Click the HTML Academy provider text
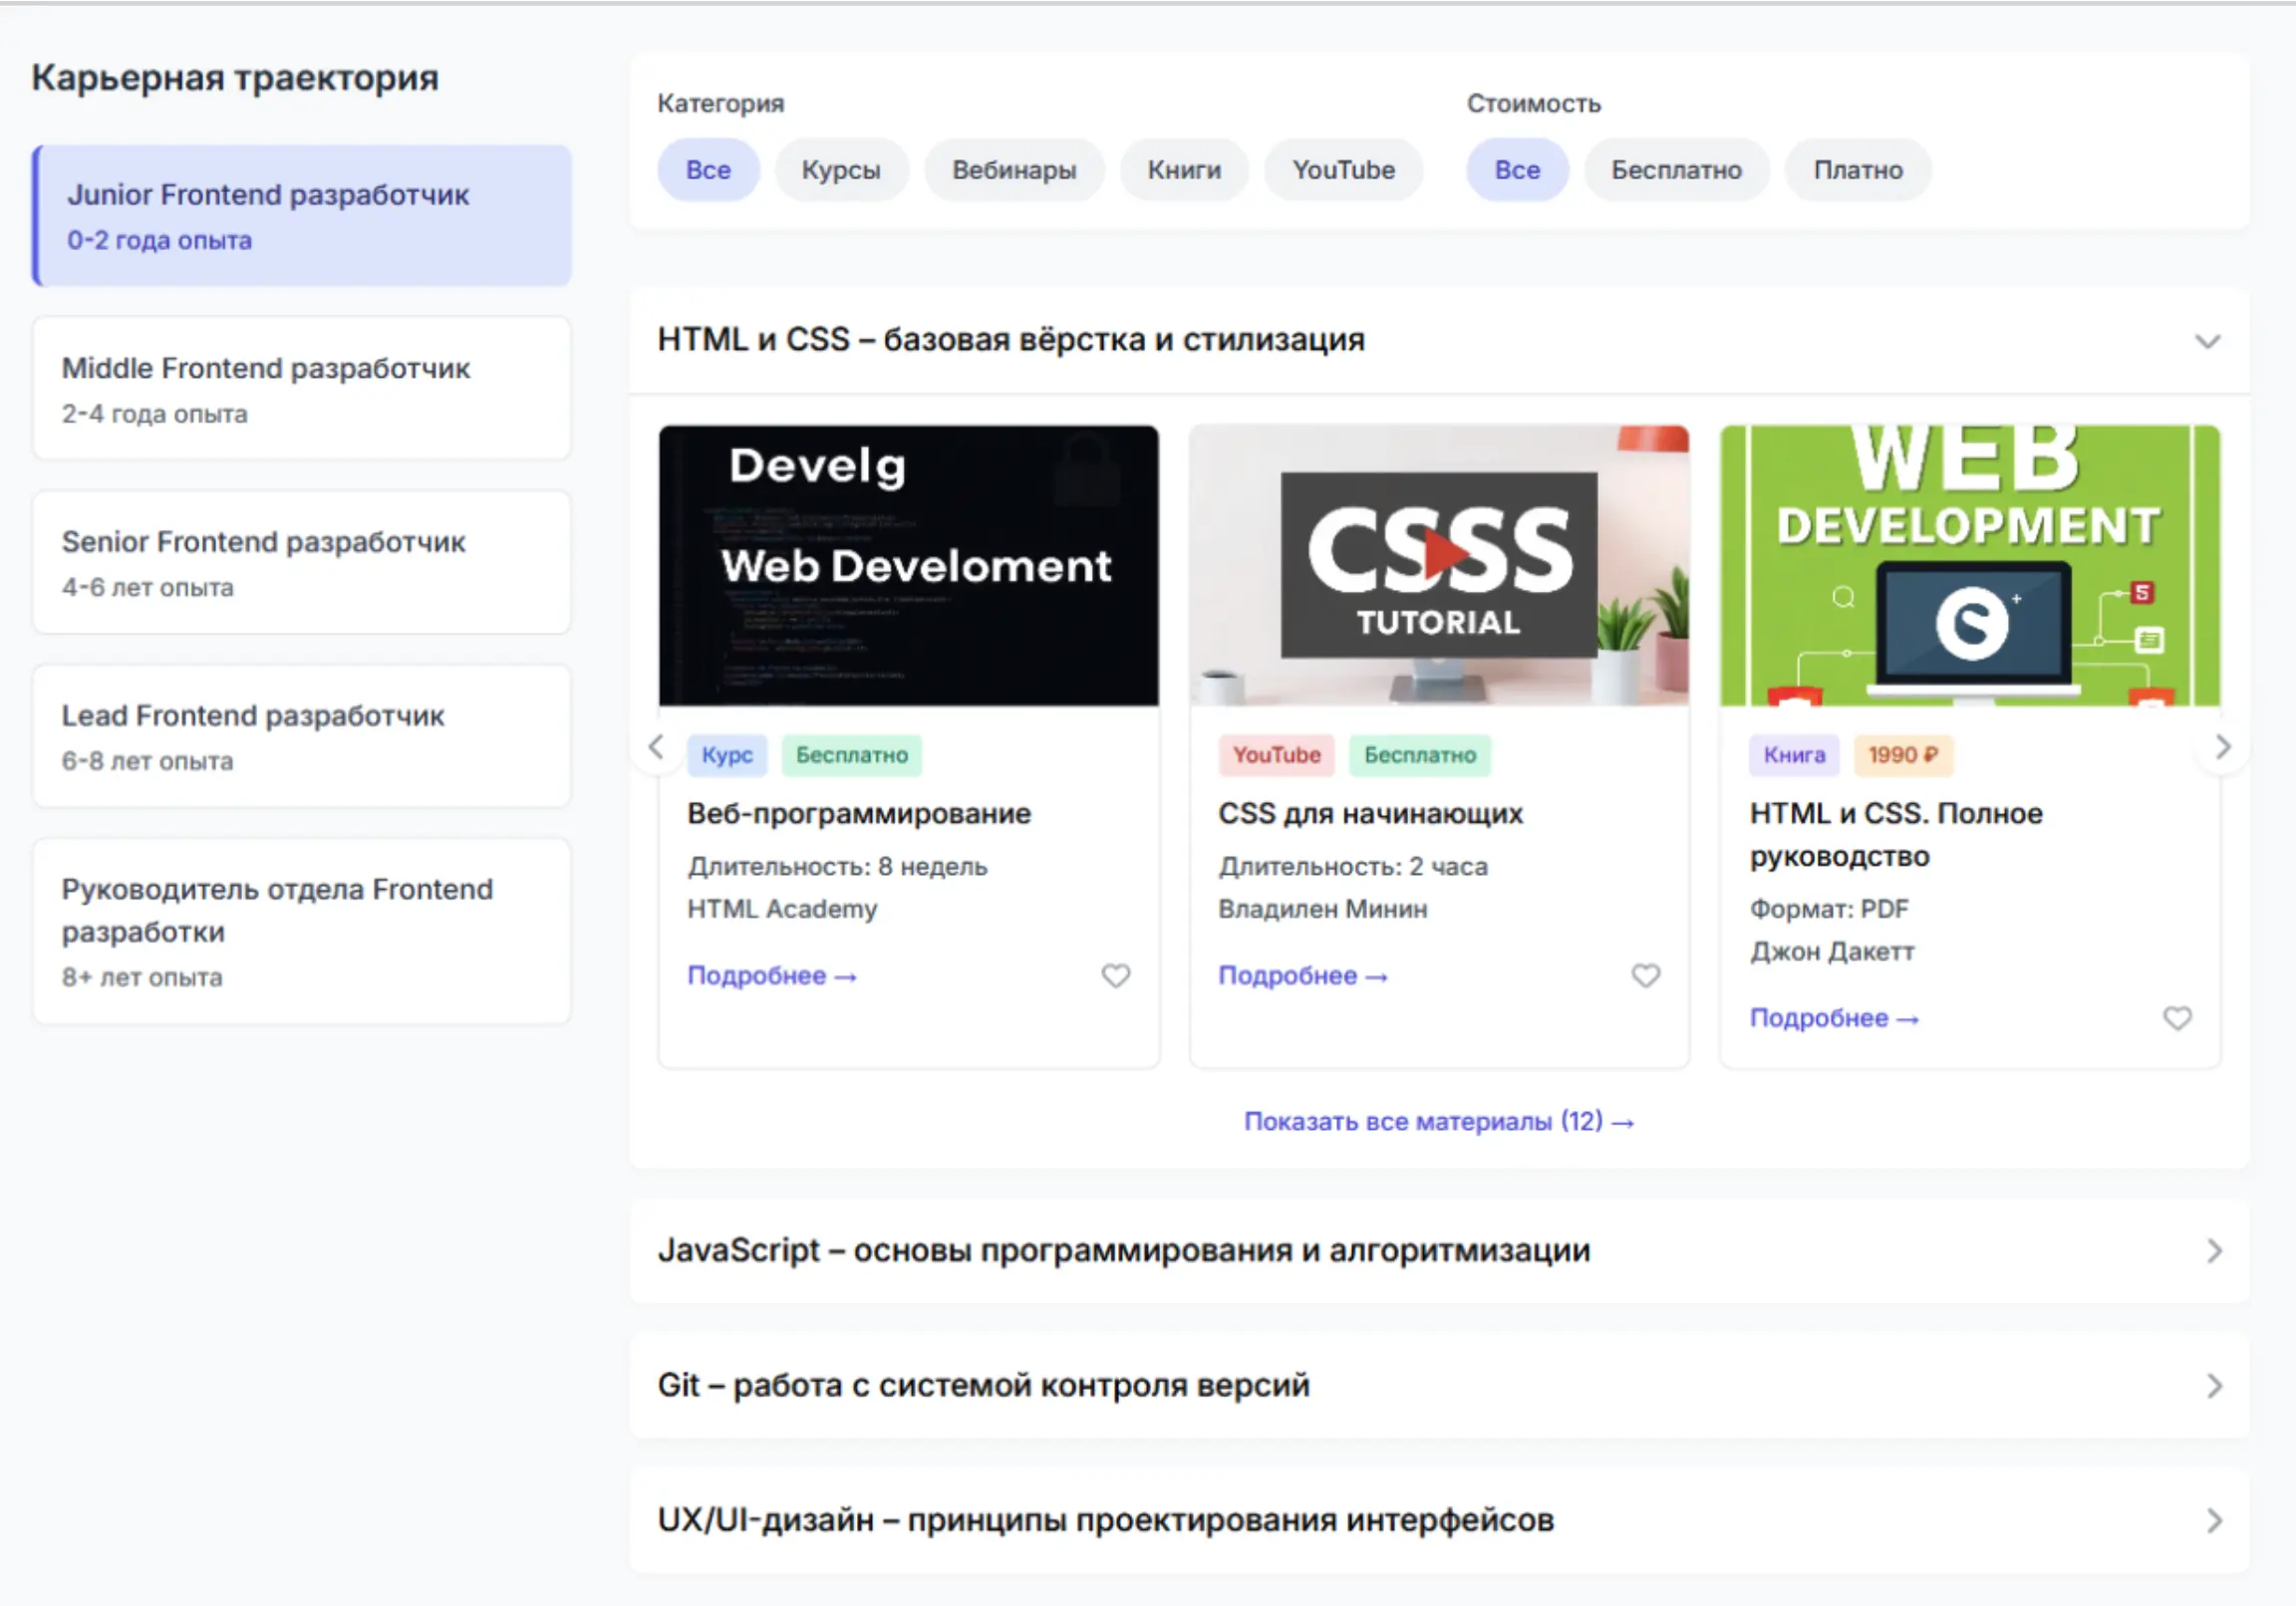 coord(782,909)
